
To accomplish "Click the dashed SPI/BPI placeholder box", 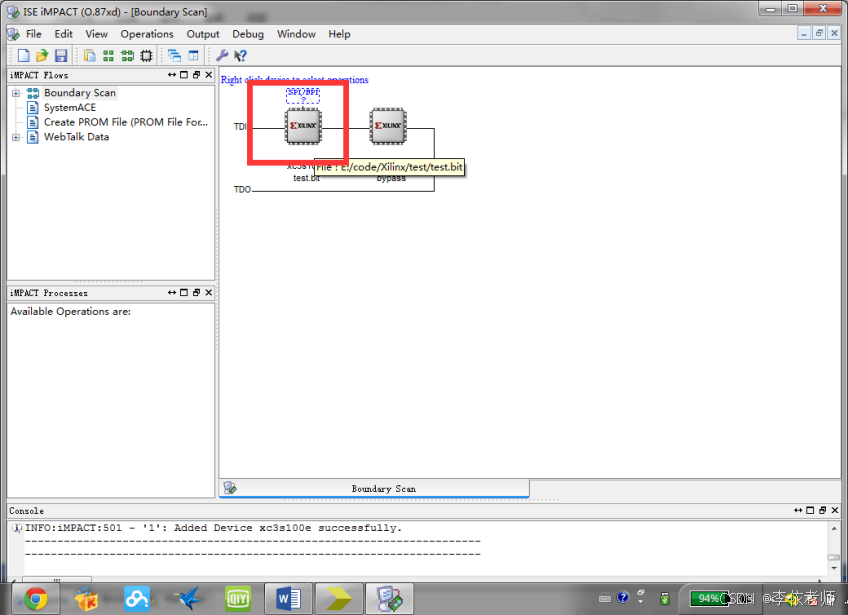I will click(303, 95).
